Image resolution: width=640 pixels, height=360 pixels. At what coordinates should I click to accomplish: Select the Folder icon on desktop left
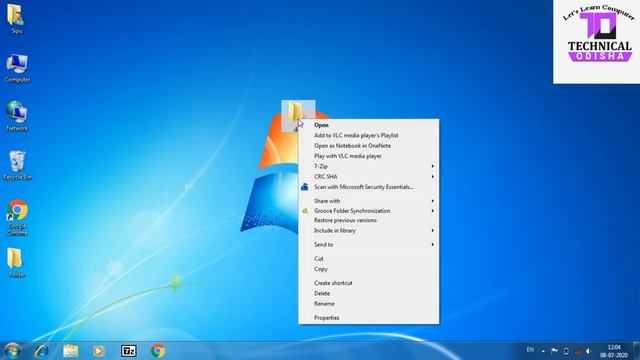[16, 263]
